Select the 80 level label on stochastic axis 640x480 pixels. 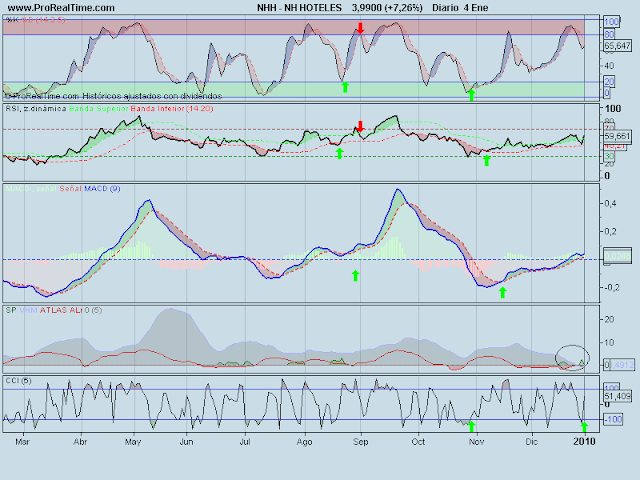tap(609, 34)
